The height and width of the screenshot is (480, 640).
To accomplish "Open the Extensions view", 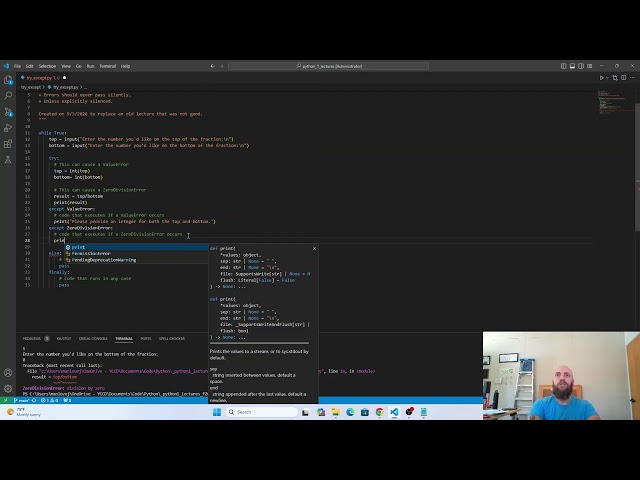I will pyautogui.click(x=8, y=144).
